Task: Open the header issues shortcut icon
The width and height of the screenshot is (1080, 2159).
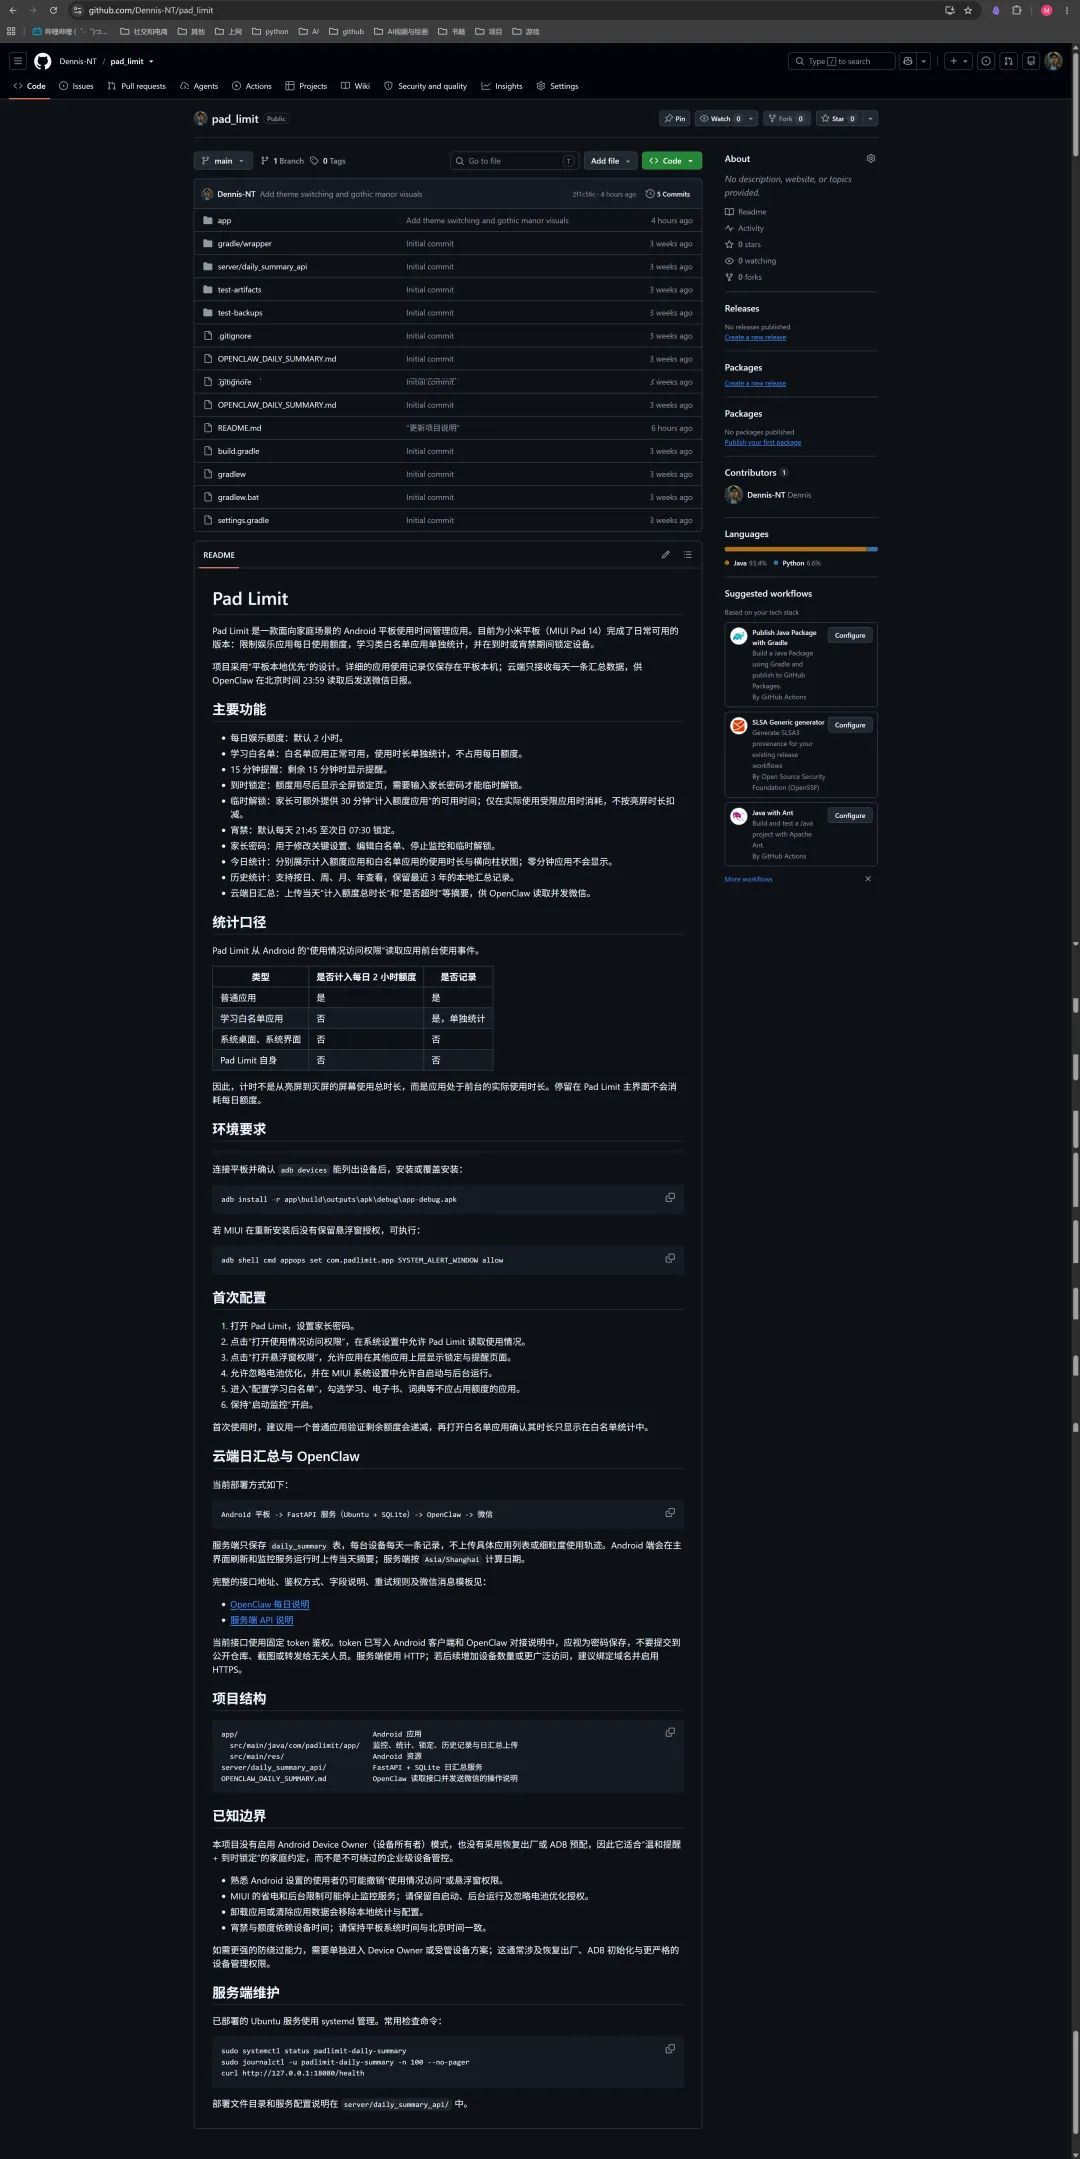Action: pyautogui.click(x=986, y=61)
